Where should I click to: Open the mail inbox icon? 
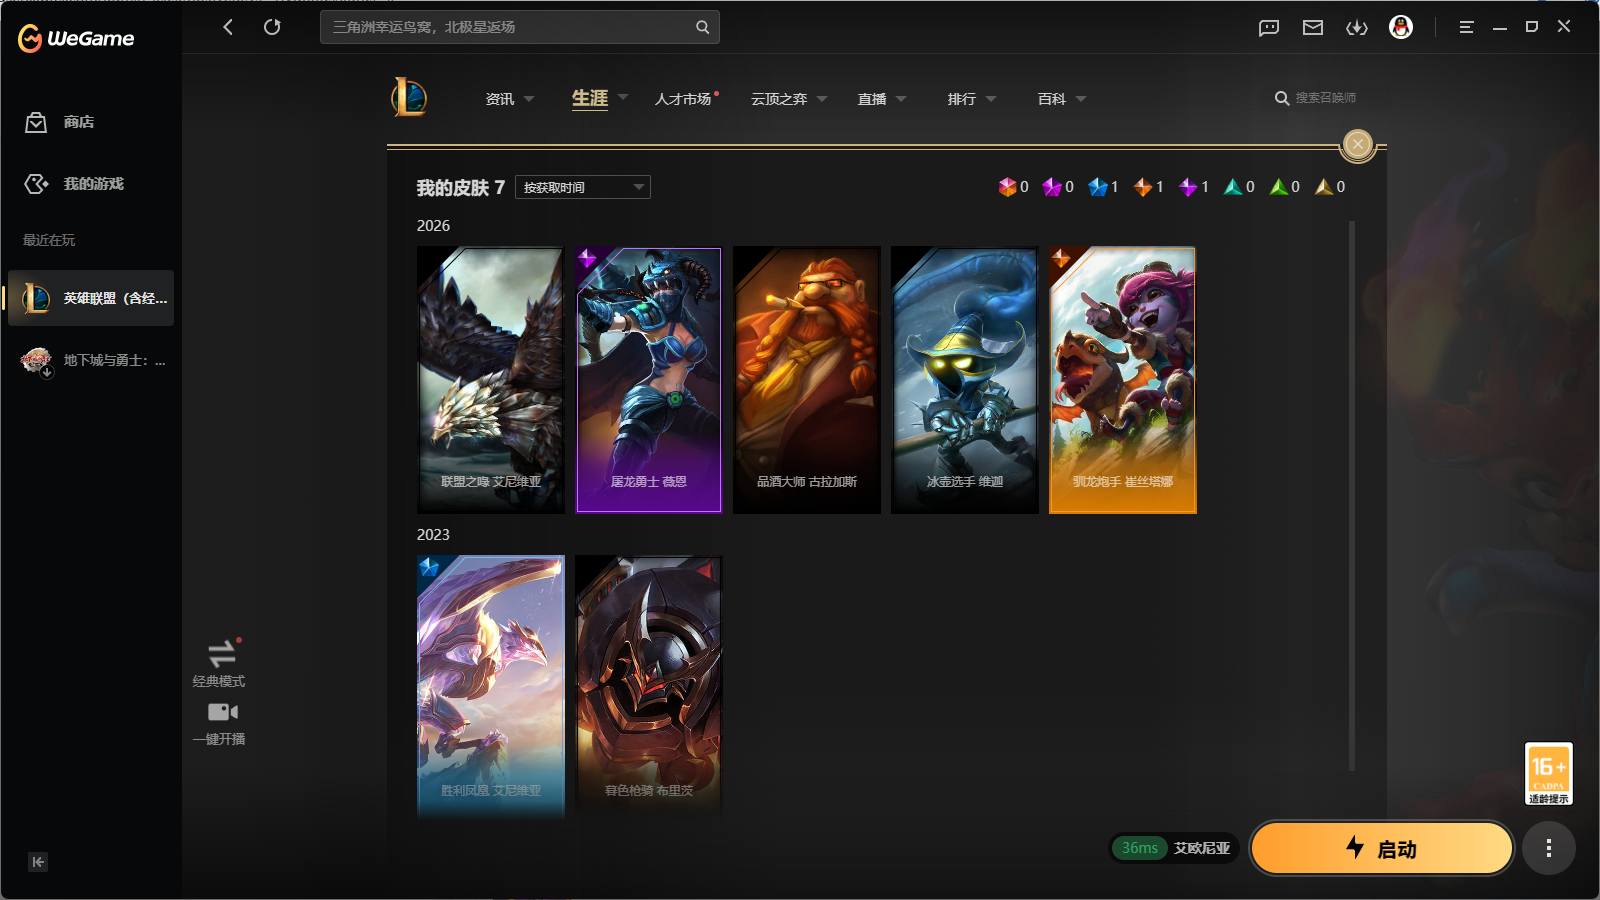[x=1313, y=27]
